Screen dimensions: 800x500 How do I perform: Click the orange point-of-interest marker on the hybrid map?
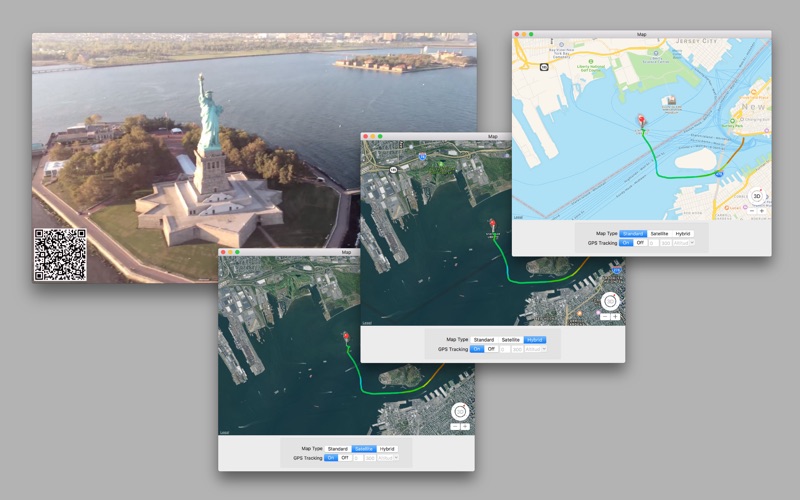click(x=580, y=313)
